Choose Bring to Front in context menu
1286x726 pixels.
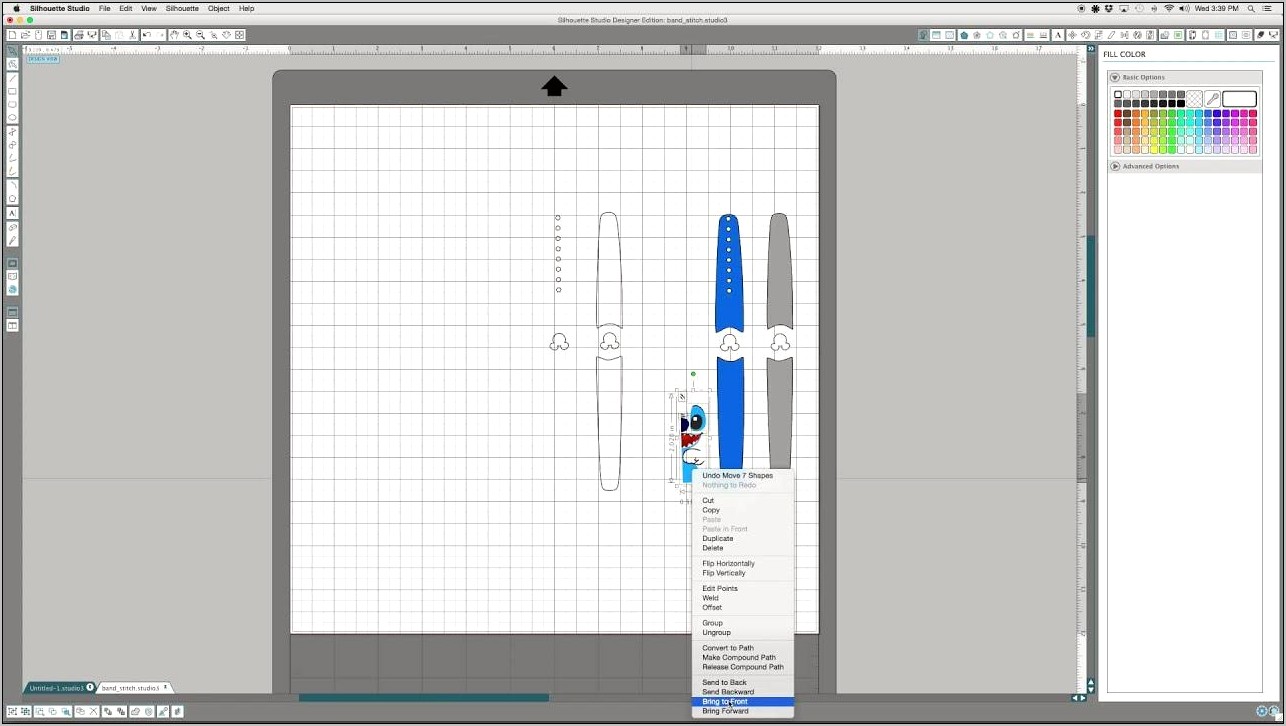click(742, 701)
